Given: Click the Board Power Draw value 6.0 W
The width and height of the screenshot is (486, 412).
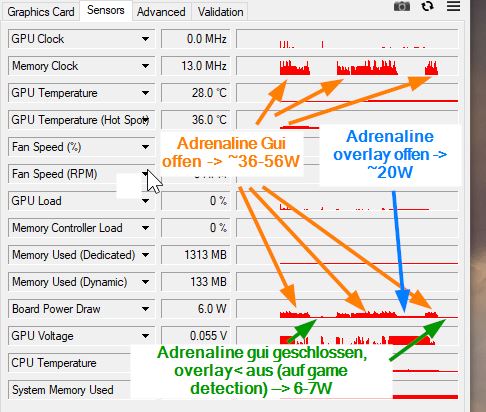Looking at the screenshot, I should [x=196, y=309].
